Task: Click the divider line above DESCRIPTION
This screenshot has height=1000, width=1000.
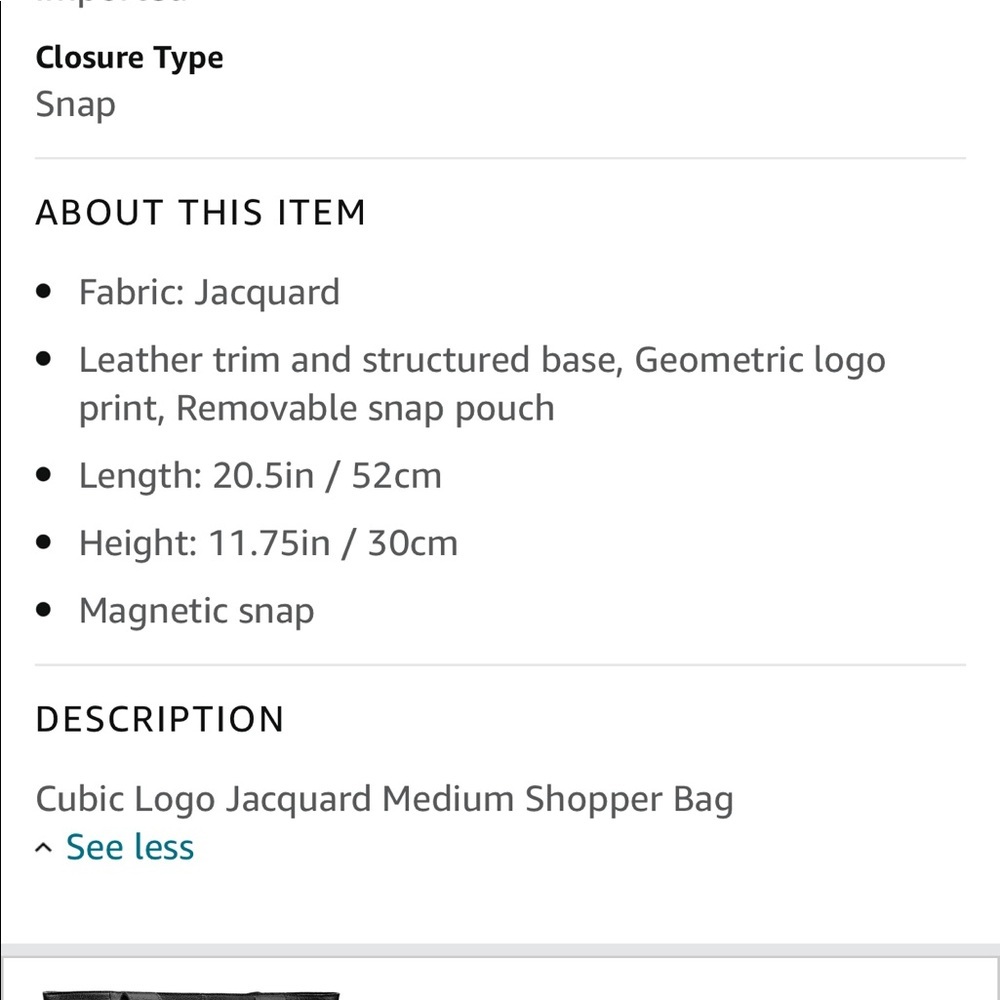Action: pyautogui.click(x=500, y=660)
